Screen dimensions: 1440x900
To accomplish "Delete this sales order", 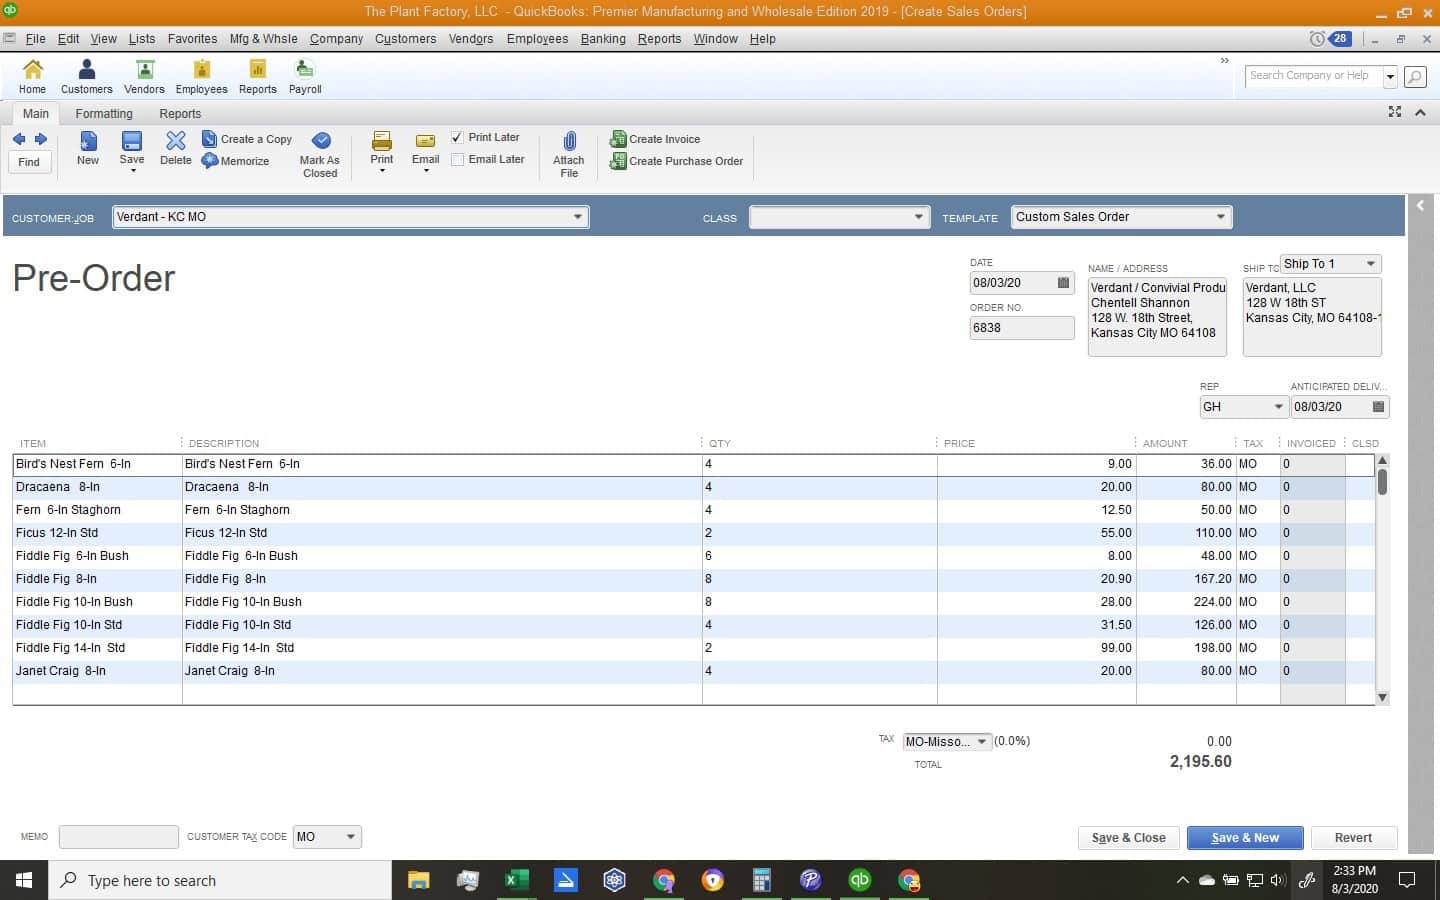I will pos(175,148).
